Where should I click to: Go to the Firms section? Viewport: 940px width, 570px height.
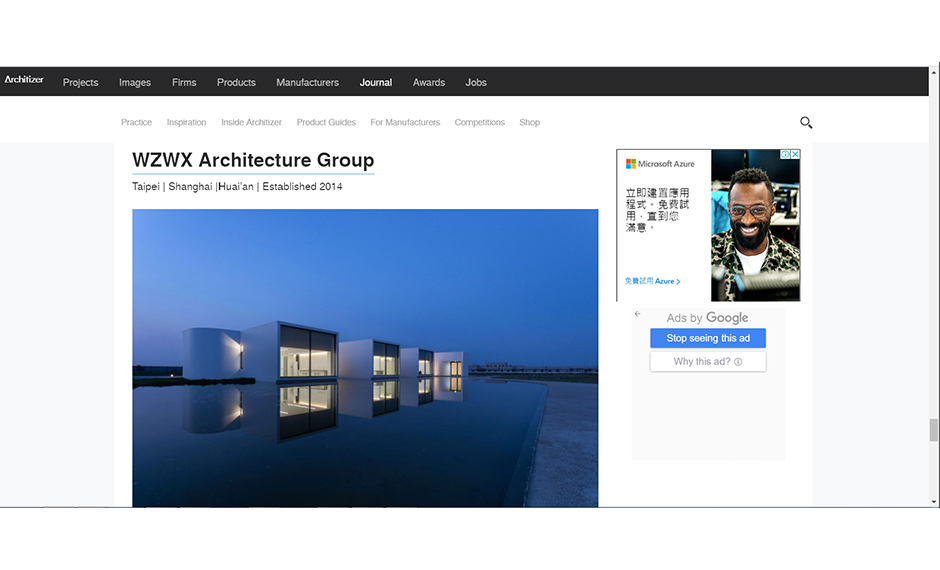tap(184, 82)
